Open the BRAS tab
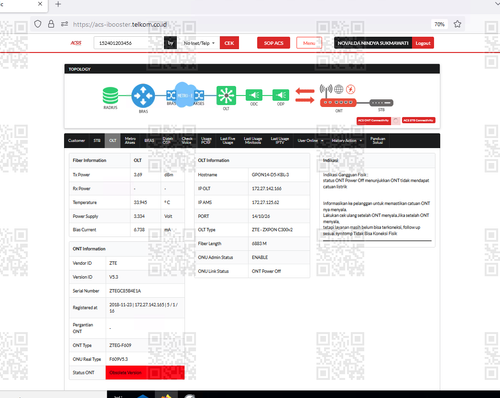Screen dimensions: 500x398 [x=149, y=141]
